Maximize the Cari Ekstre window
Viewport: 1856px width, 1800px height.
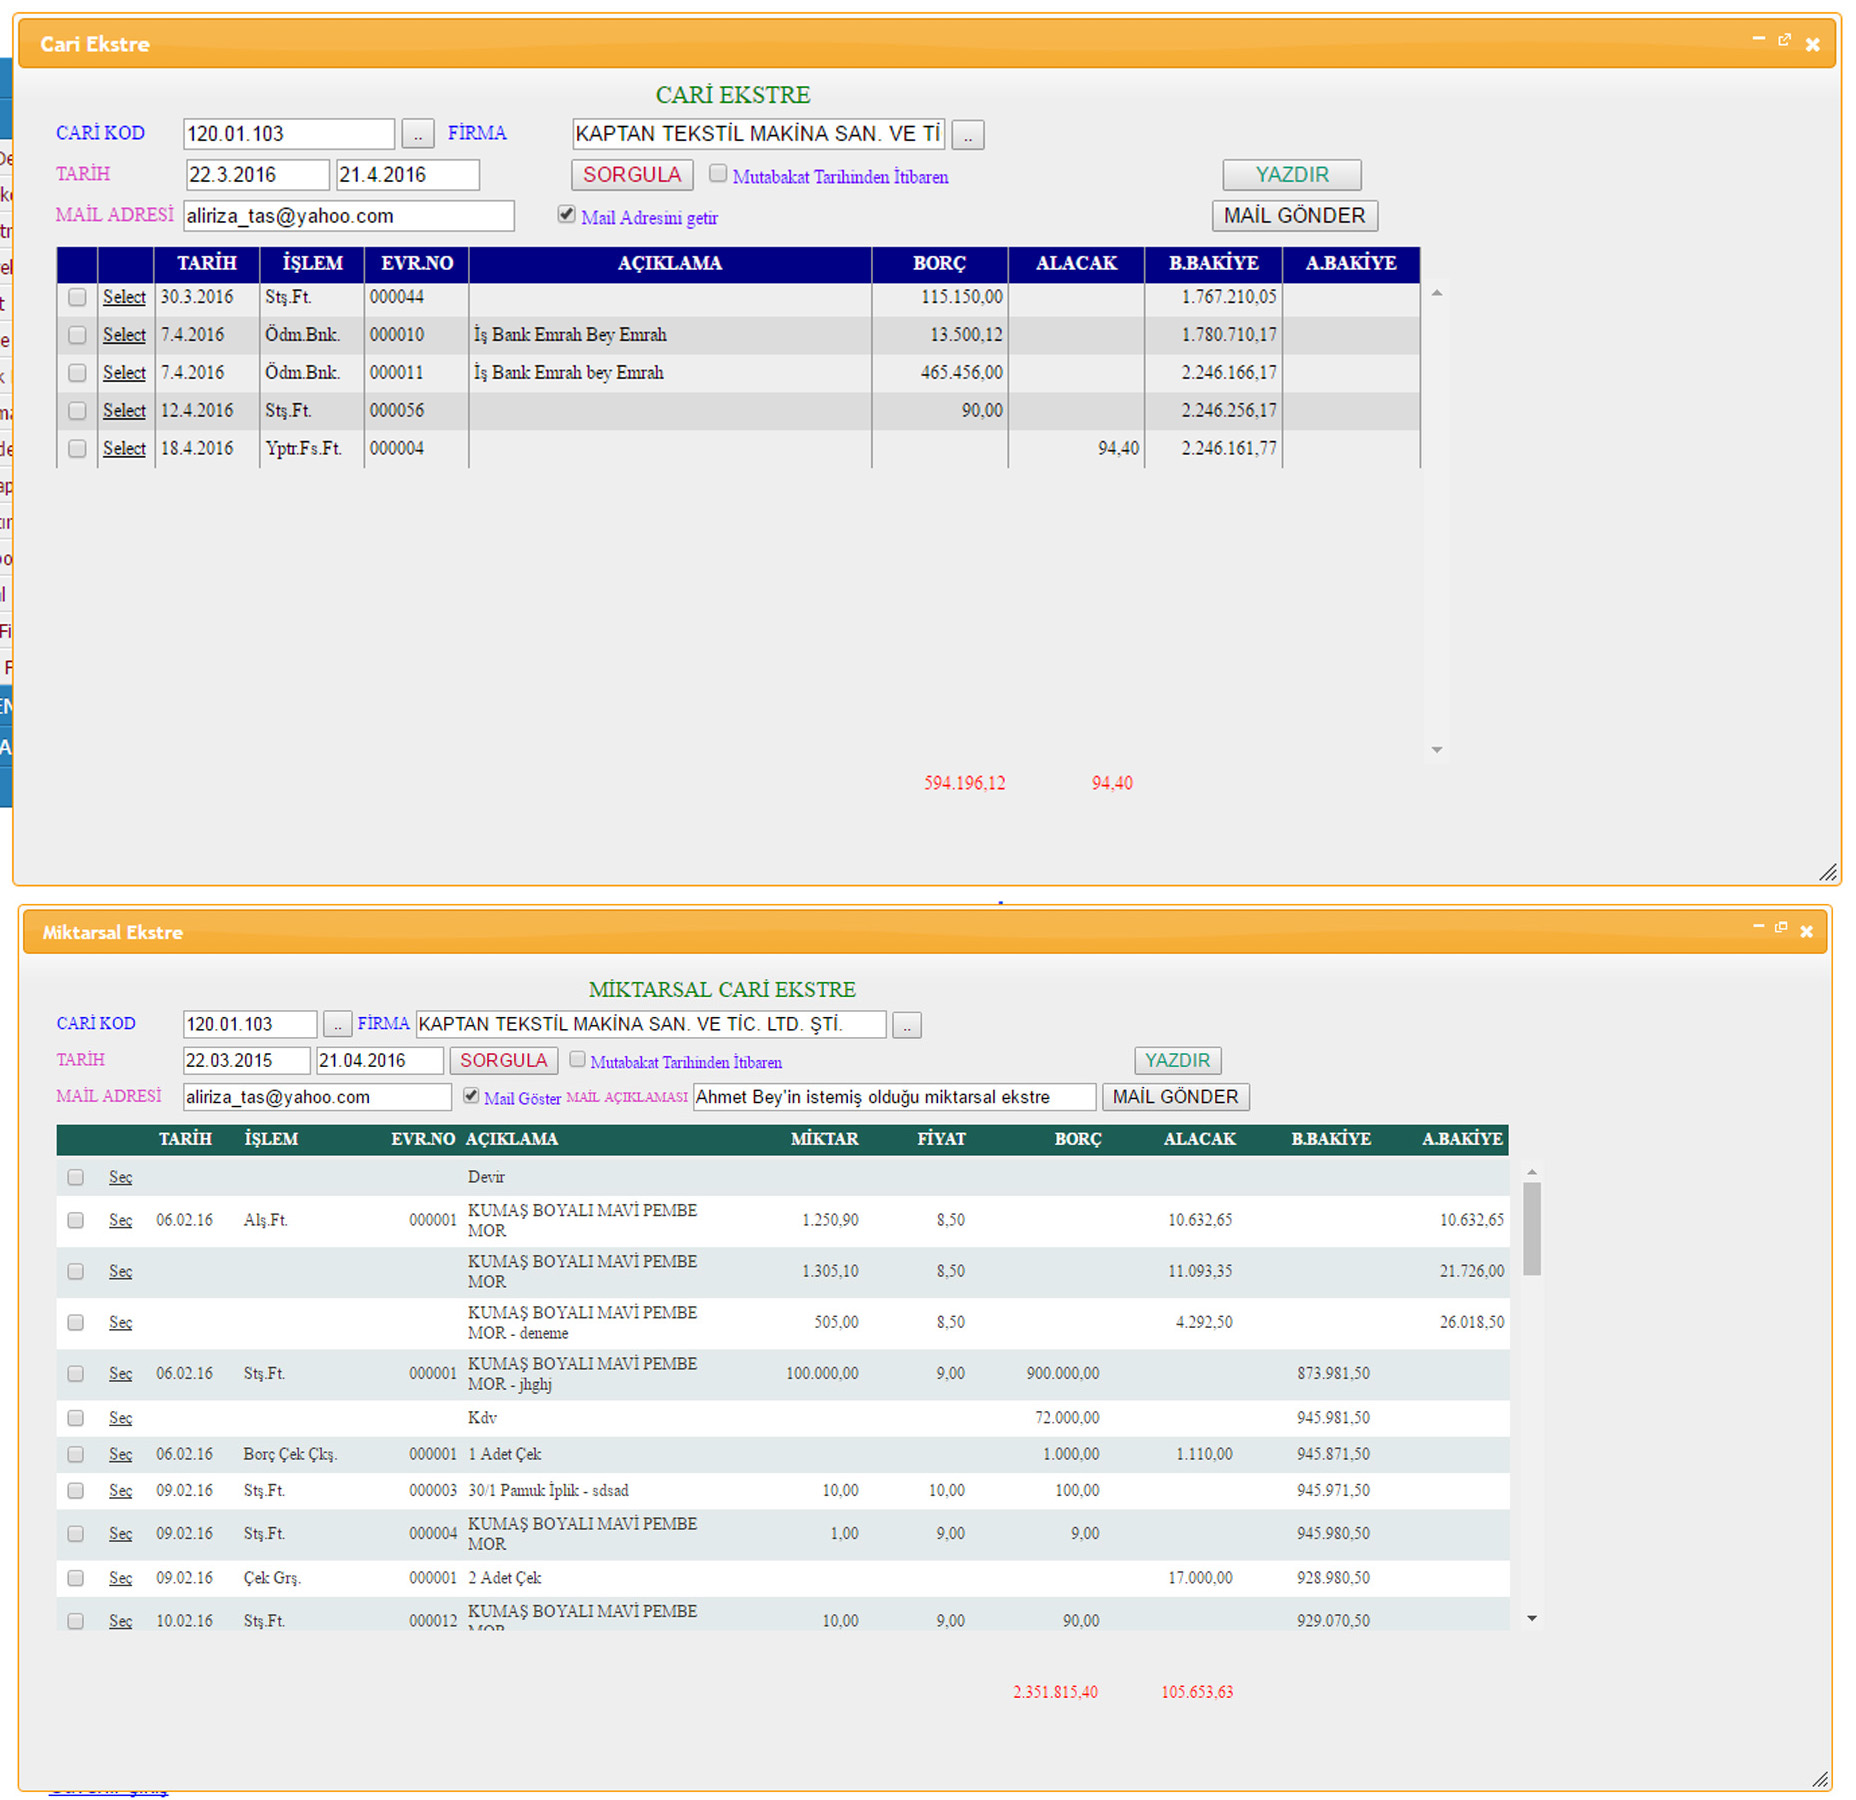click(x=1785, y=40)
